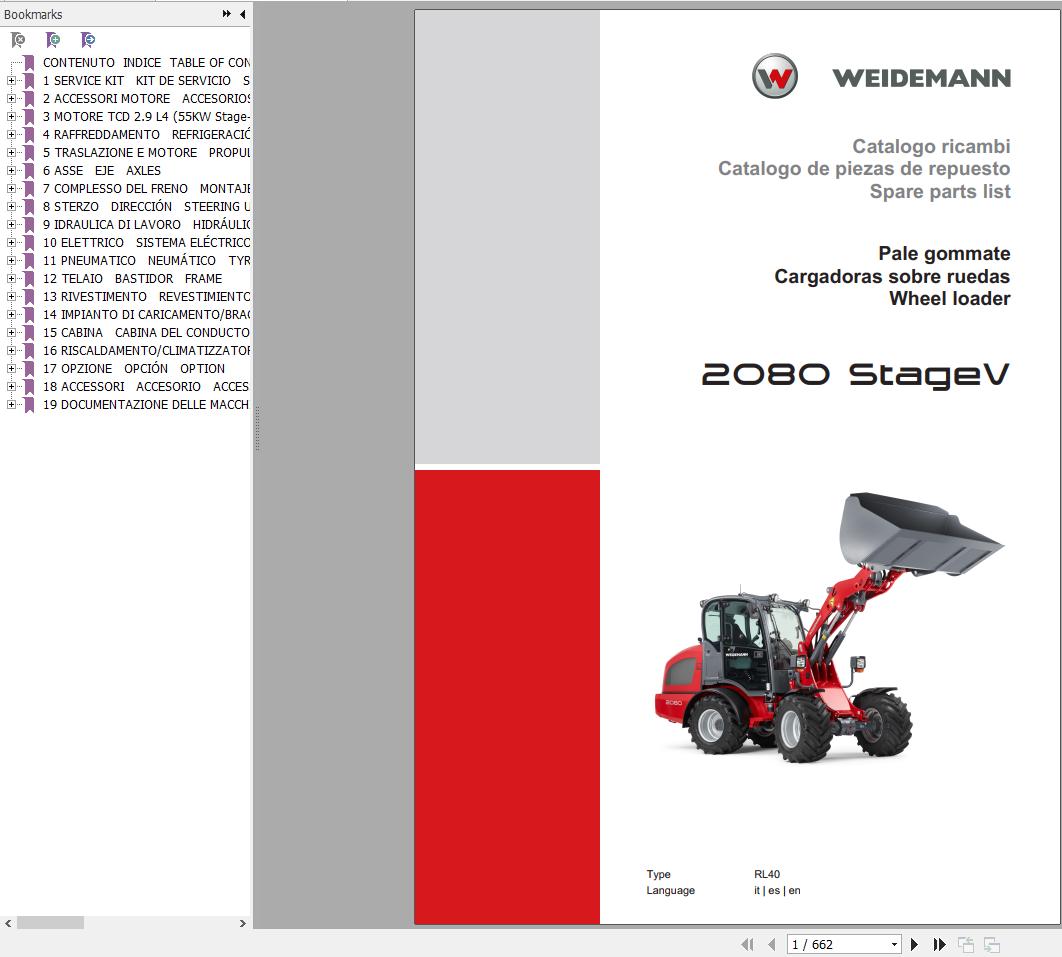1062x957 pixels.
Task: Click the add new bookmark icon
Action: coord(53,40)
